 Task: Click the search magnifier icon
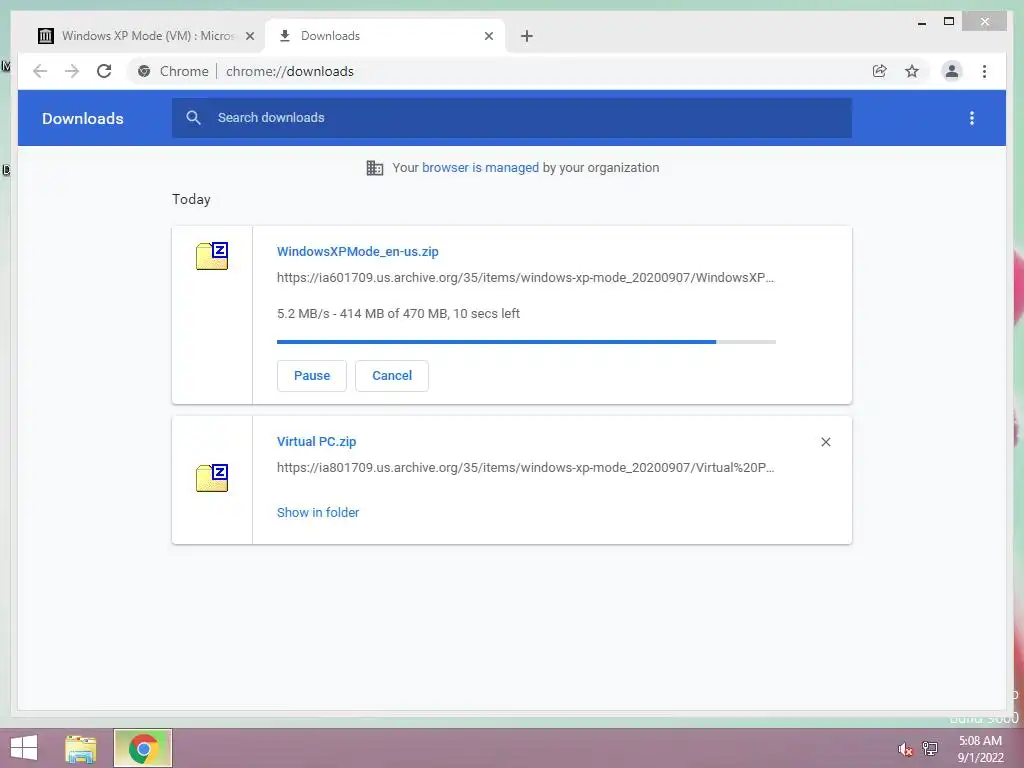click(193, 118)
